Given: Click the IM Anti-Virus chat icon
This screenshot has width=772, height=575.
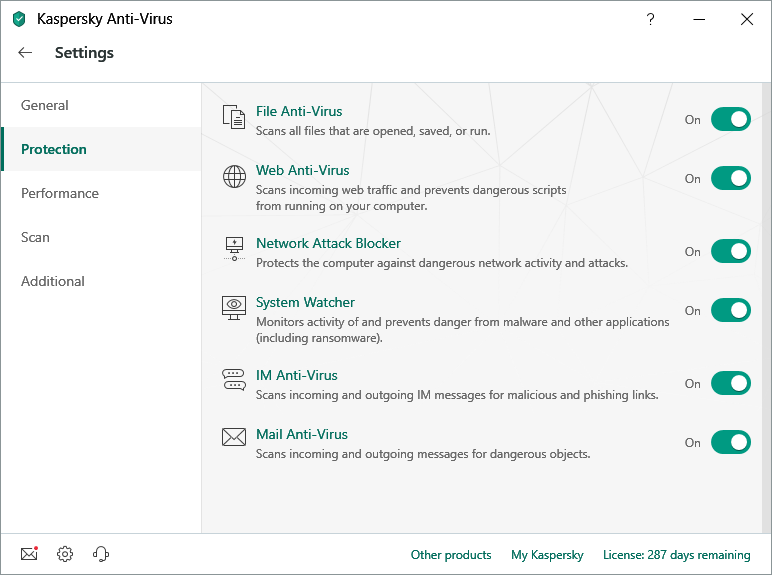Looking at the screenshot, I should (x=234, y=380).
